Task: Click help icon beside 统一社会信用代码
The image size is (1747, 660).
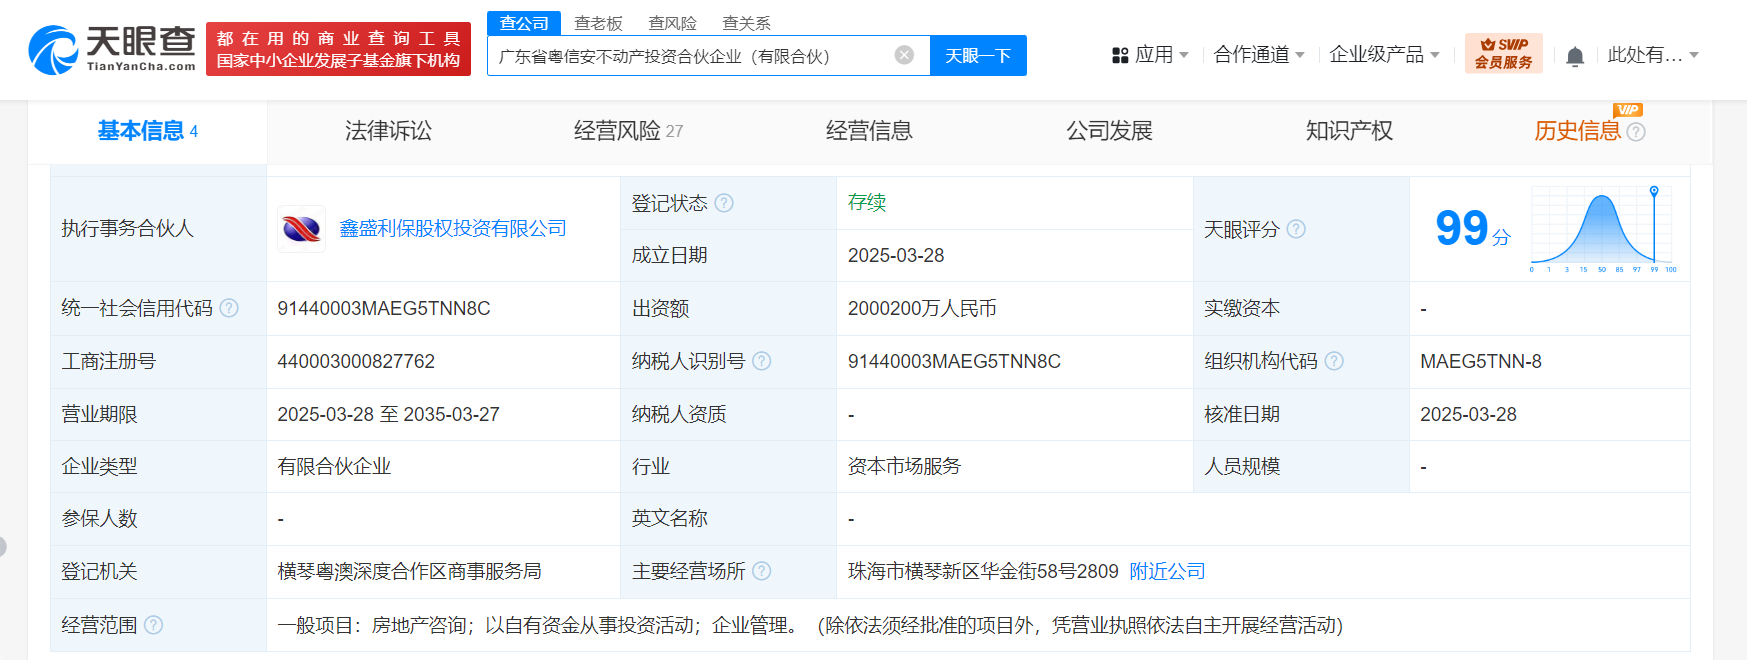Action: tap(229, 308)
